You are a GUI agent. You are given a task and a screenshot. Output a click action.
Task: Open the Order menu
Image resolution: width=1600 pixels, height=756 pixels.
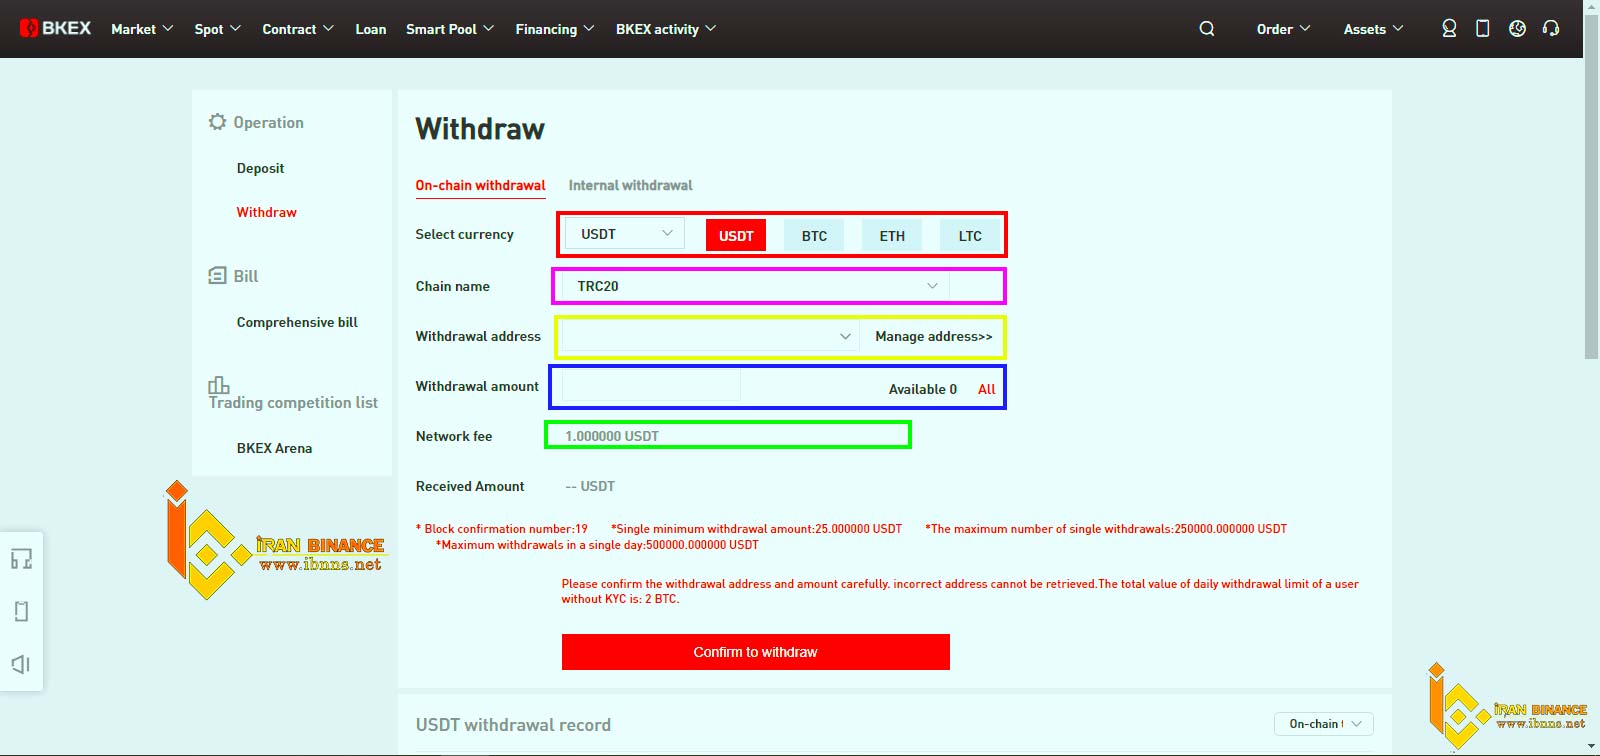point(1283,29)
